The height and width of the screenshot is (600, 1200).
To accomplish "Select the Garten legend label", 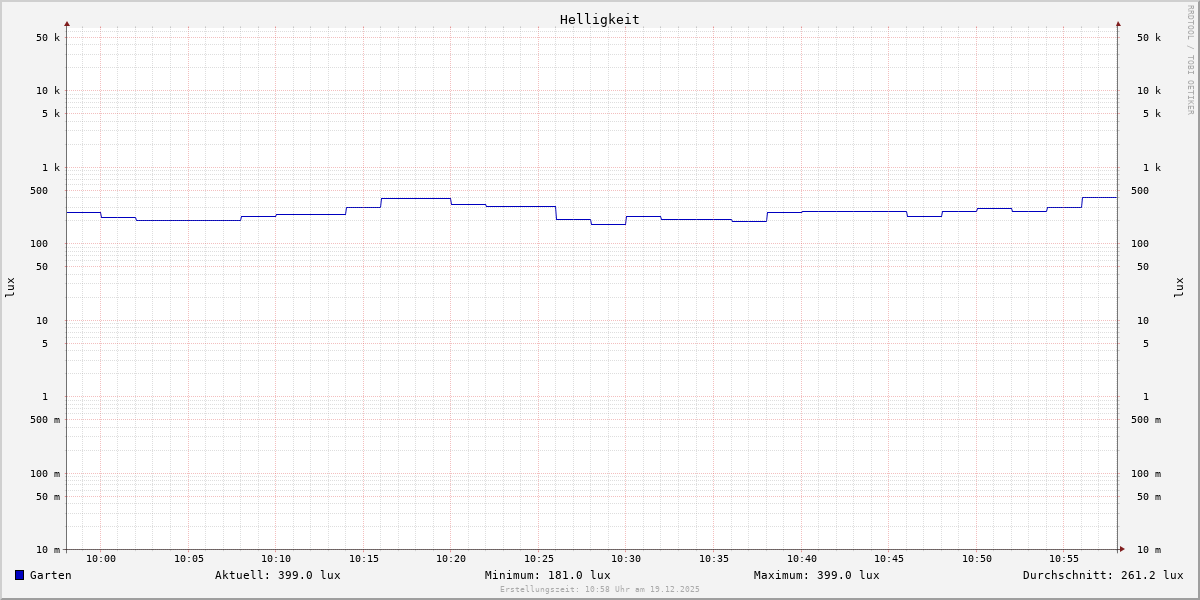I will coord(50,575).
